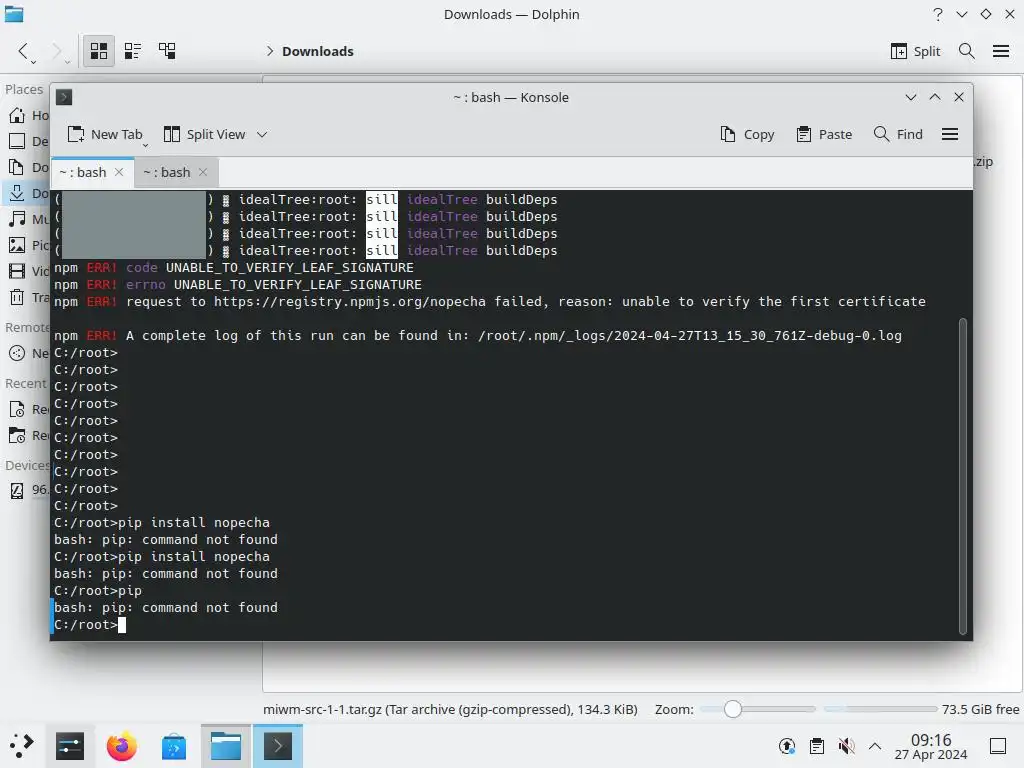
Task: Launch Firefox from the taskbar
Action: pos(121,746)
